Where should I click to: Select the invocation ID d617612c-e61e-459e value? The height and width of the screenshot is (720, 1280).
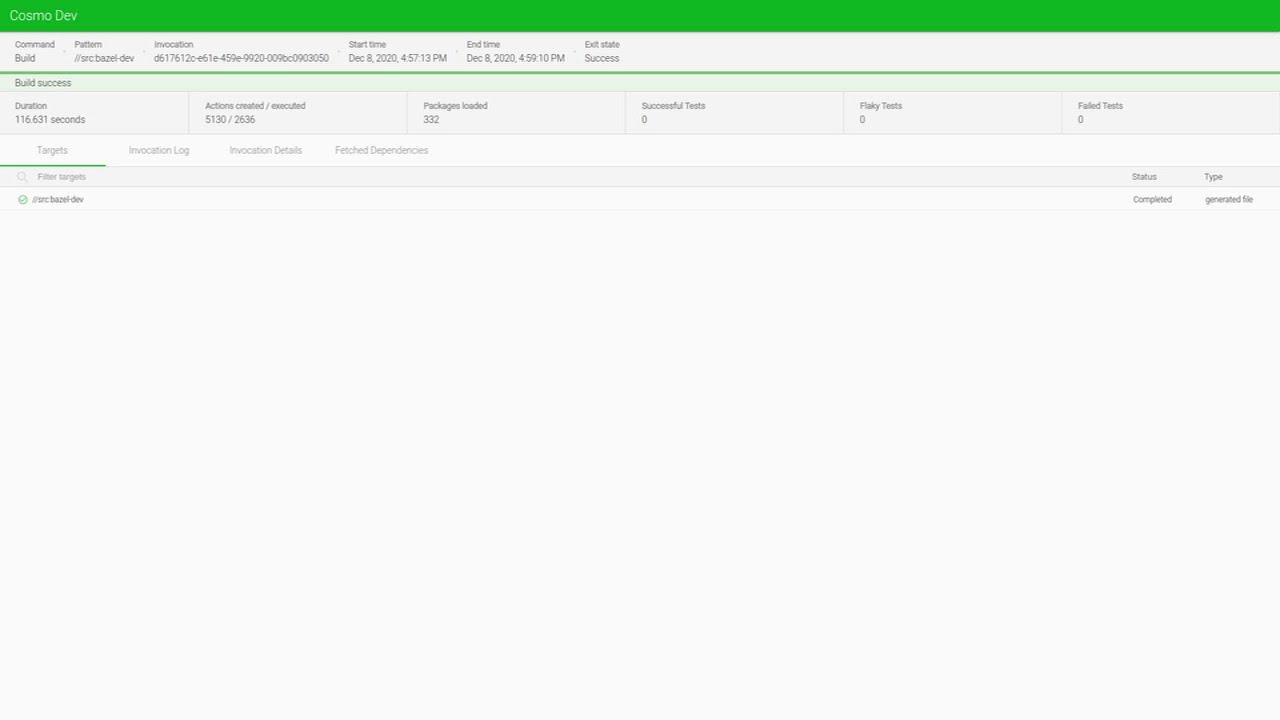pyautogui.click(x=241, y=58)
